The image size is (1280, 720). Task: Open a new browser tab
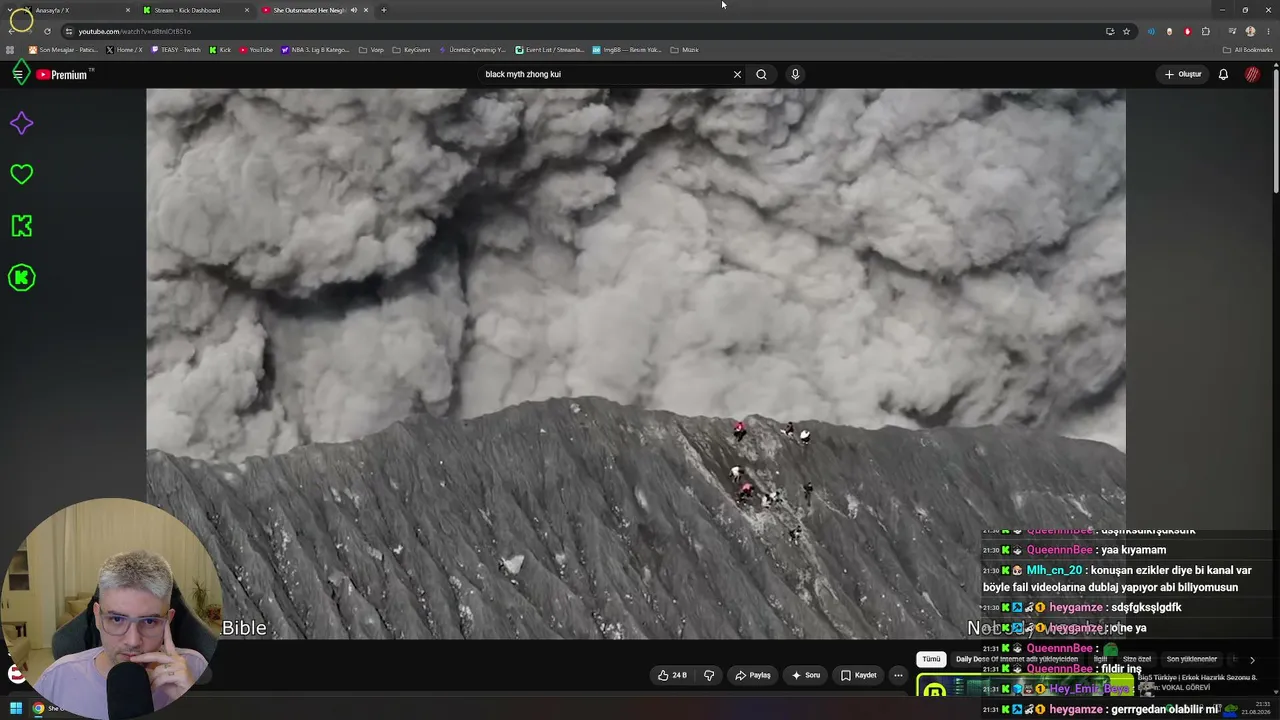pyautogui.click(x=383, y=10)
